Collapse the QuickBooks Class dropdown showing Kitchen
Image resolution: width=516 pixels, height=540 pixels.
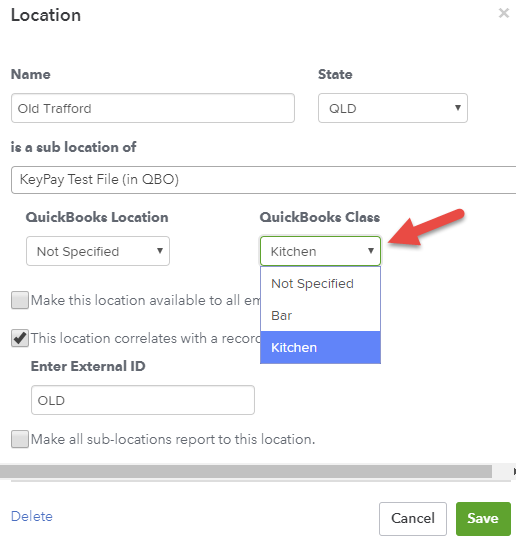click(320, 251)
